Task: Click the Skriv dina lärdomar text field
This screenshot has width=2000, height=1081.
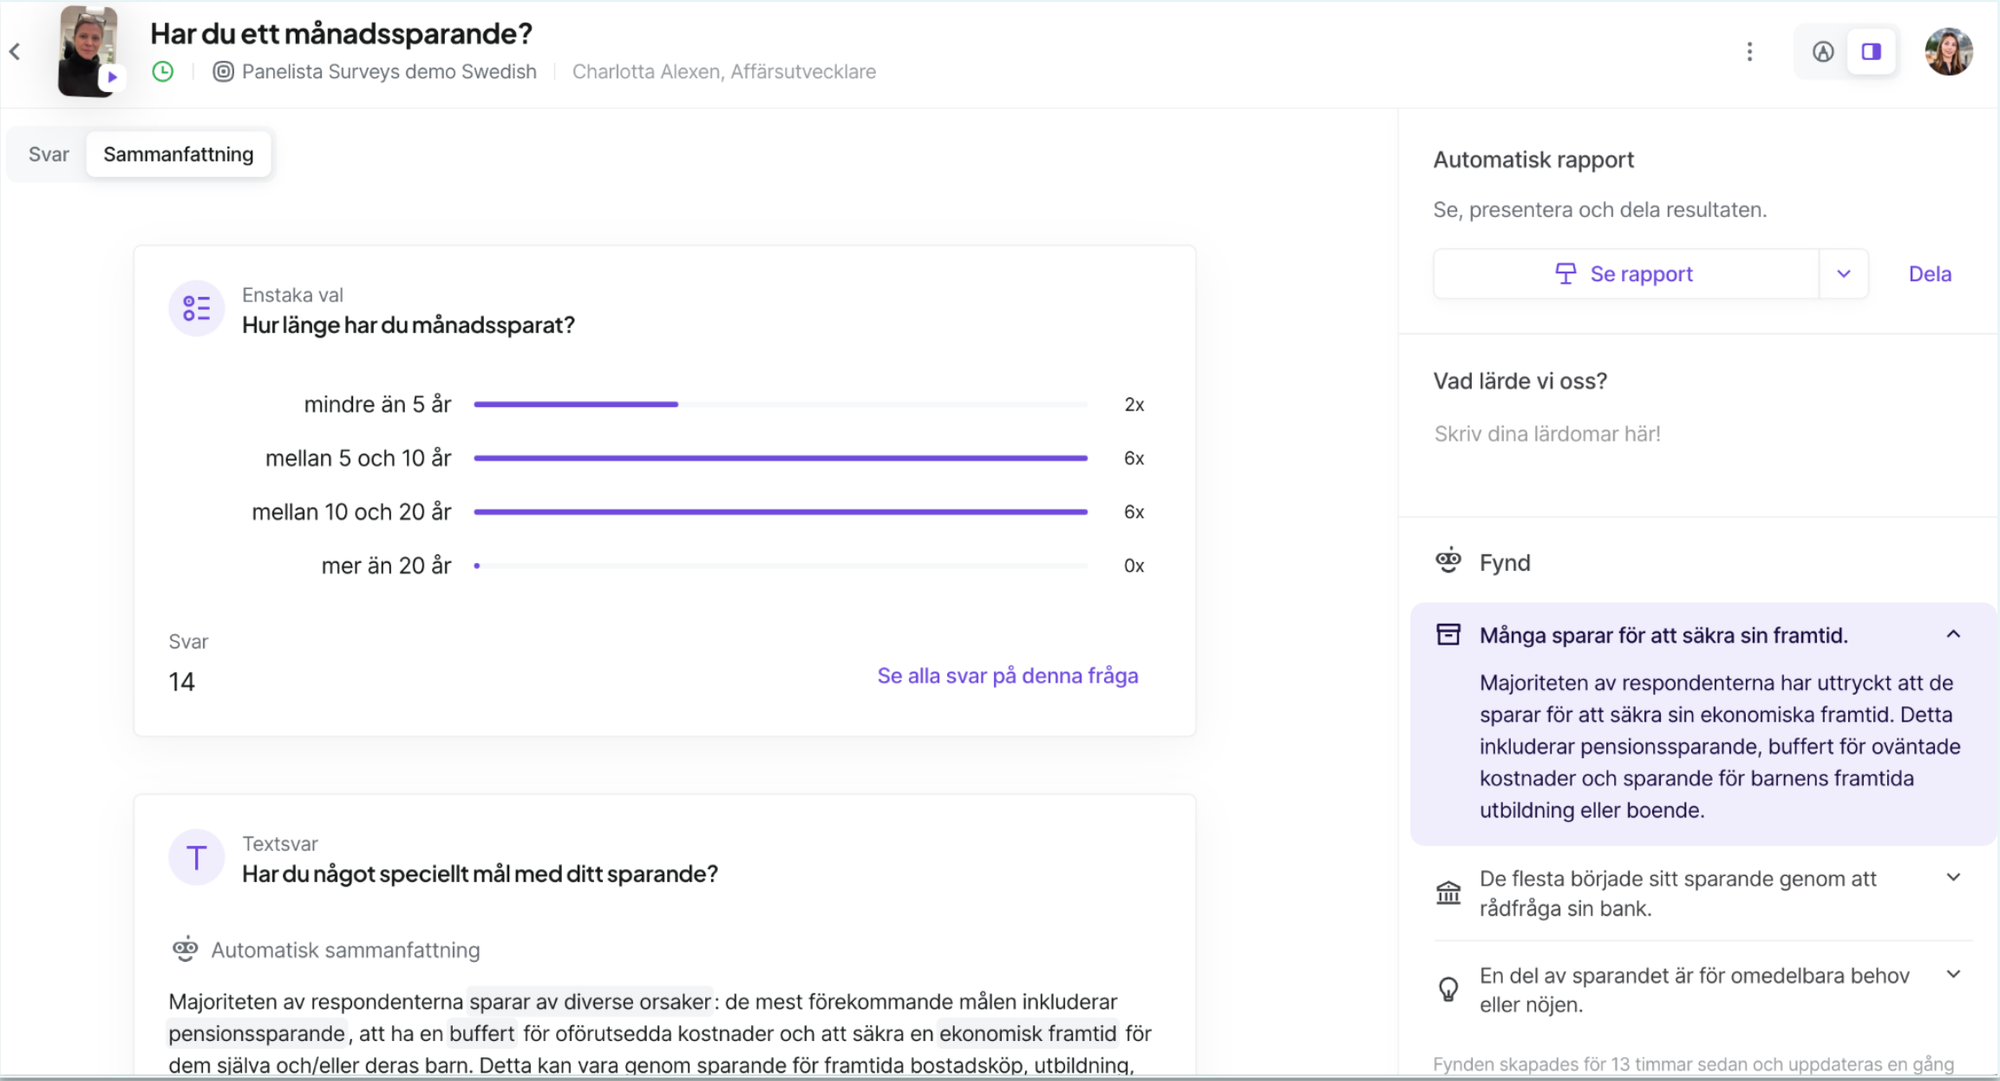Action: [x=1547, y=434]
